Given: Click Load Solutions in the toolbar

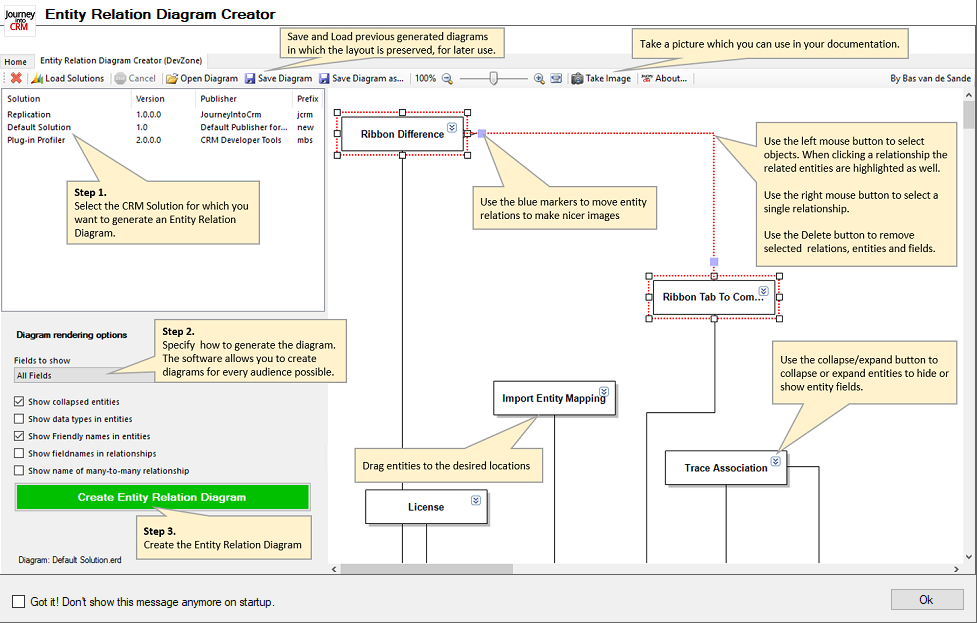Looking at the screenshot, I should pos(67,78).
